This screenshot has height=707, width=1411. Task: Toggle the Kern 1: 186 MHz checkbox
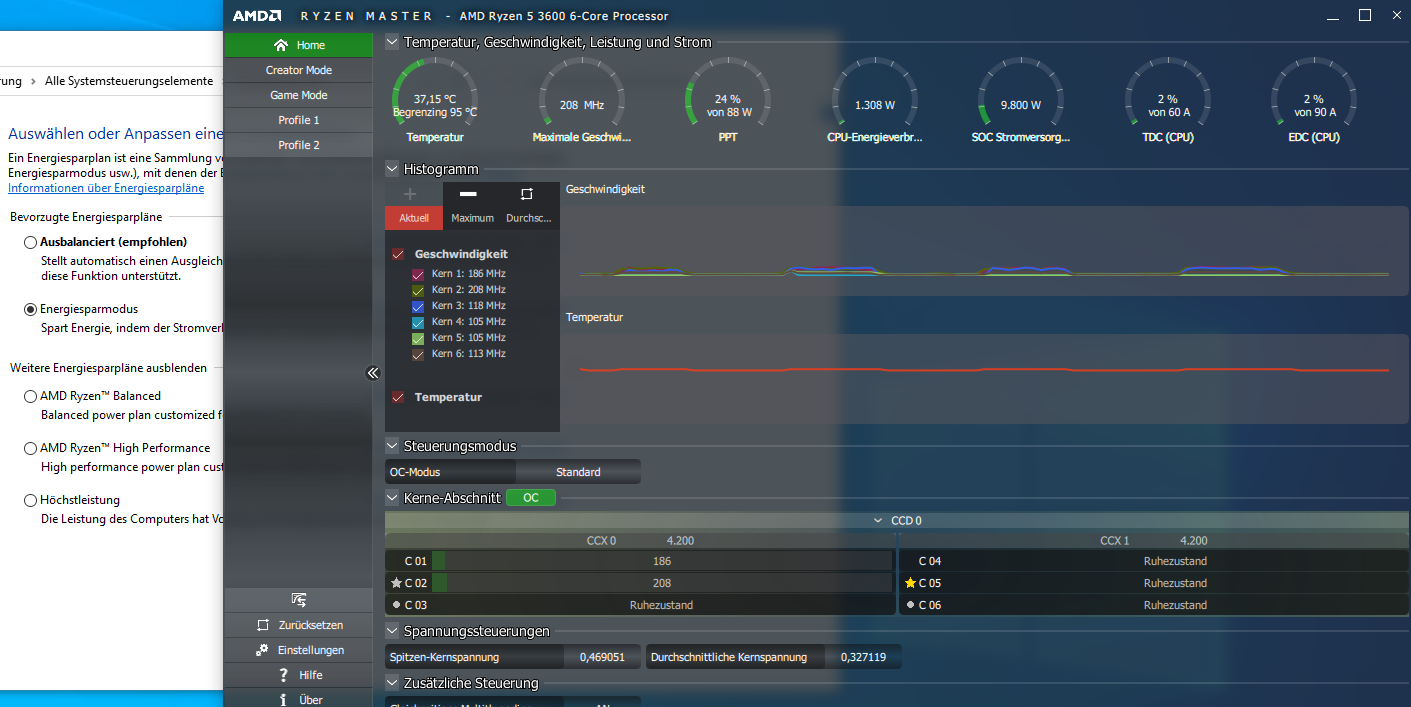click(x=418, y=274)
